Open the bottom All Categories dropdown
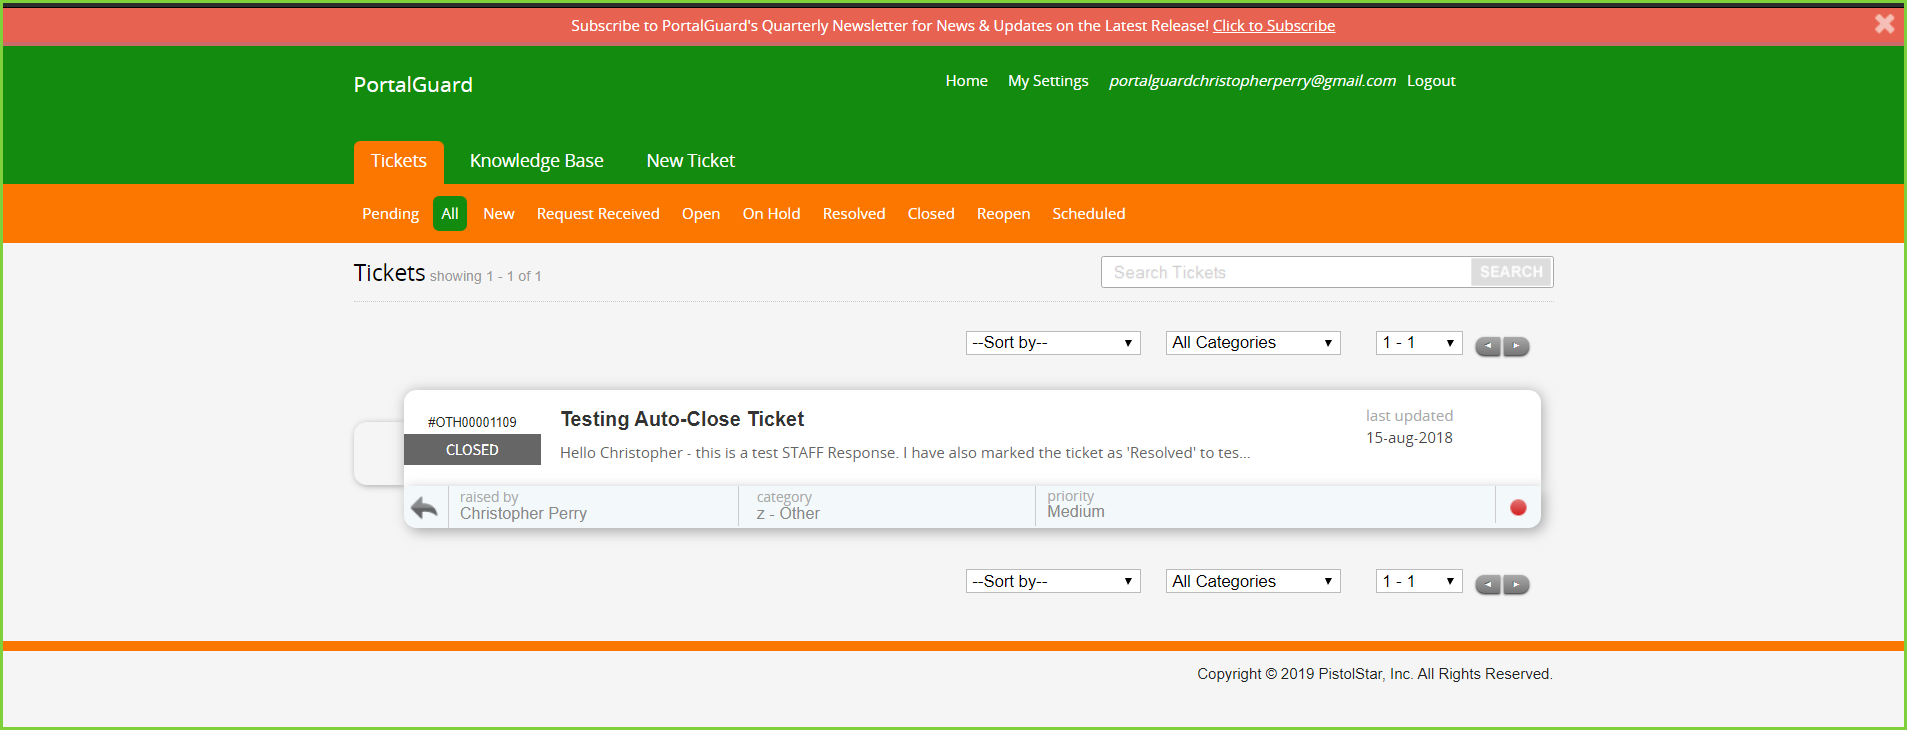 tap(1253, 581)
